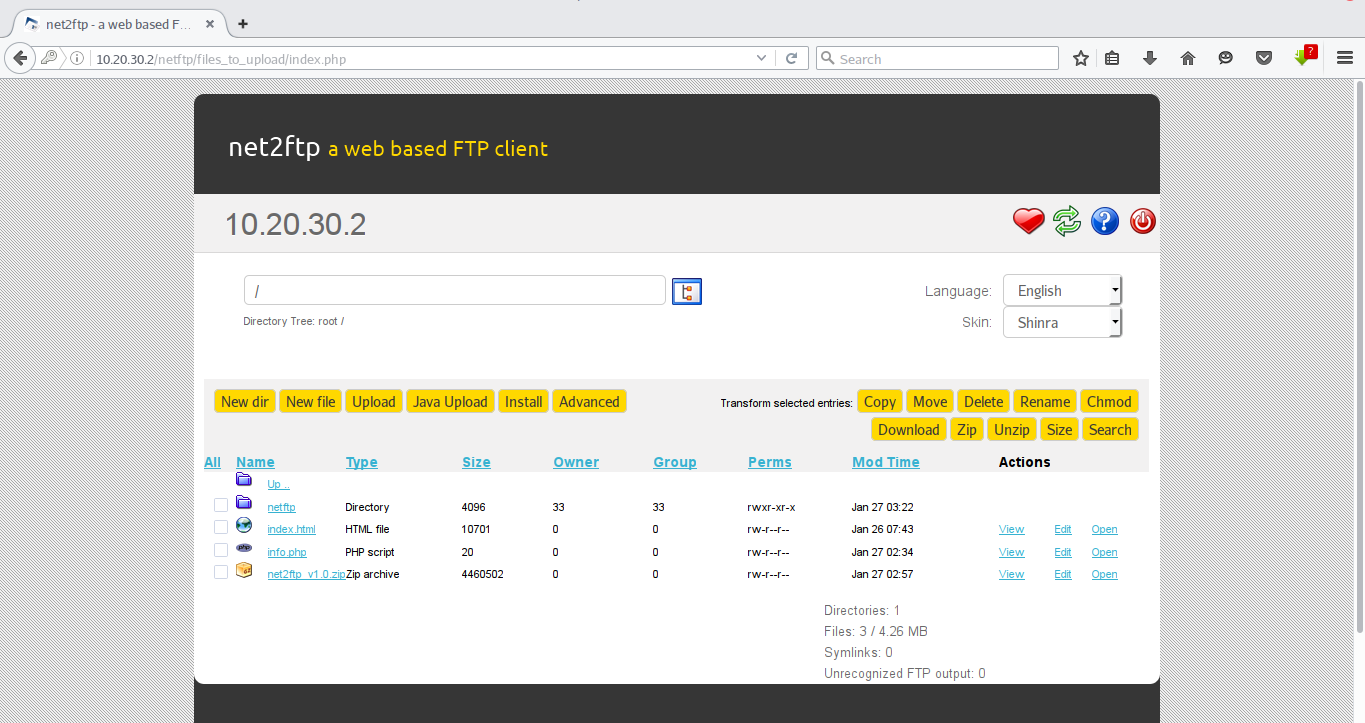Select the checkbox for net2ftp_v1.0.zip

pos(220,571)
